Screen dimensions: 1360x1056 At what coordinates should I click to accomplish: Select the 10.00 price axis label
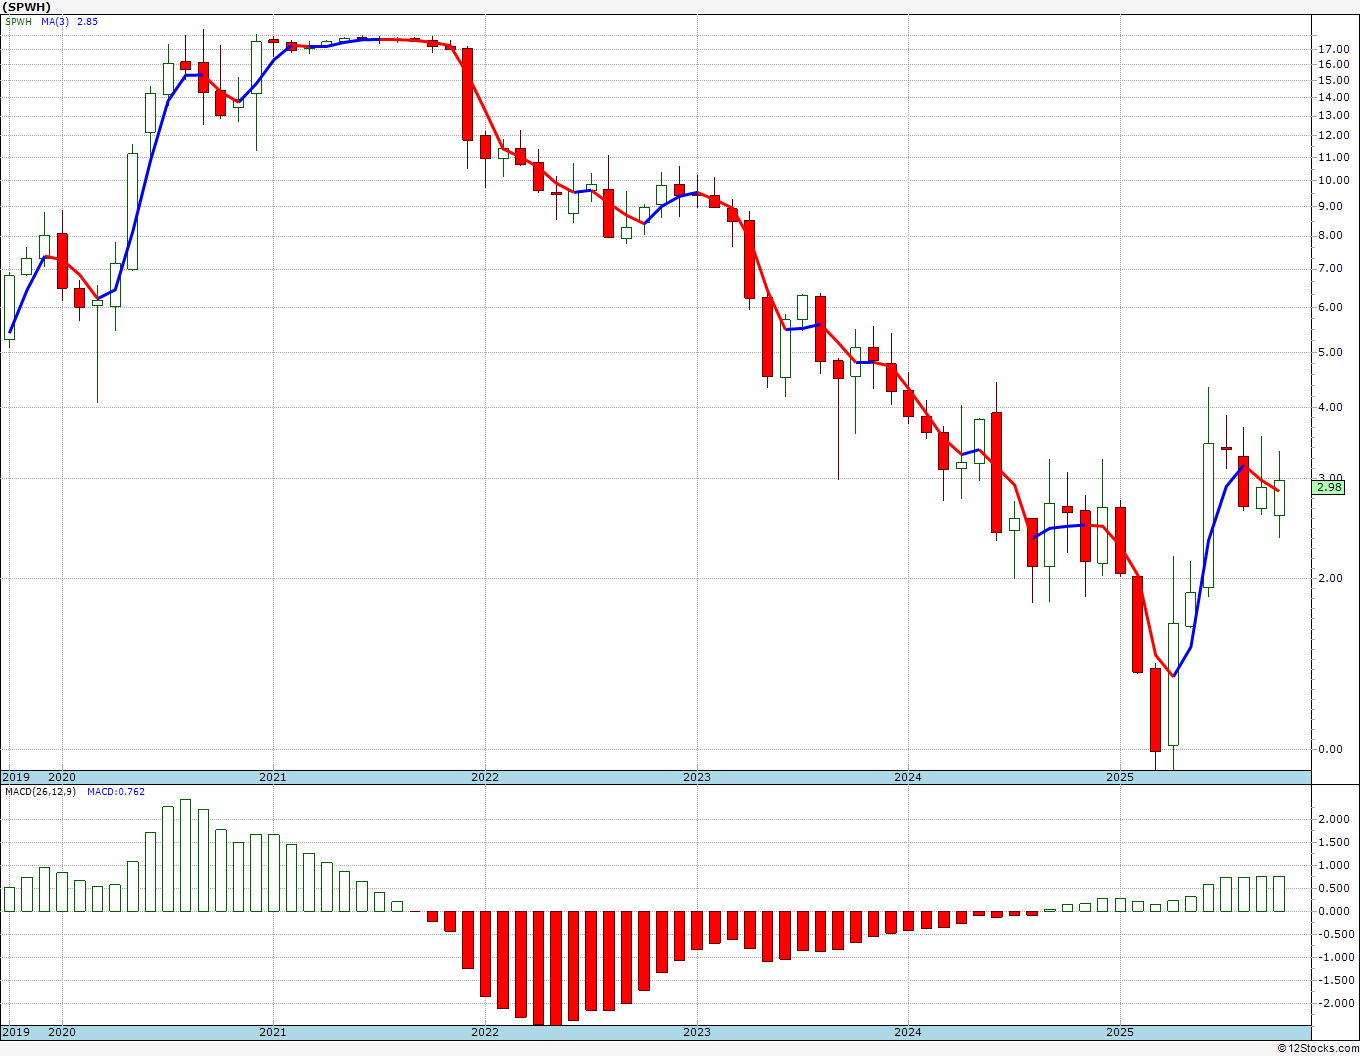point(1332,180)
